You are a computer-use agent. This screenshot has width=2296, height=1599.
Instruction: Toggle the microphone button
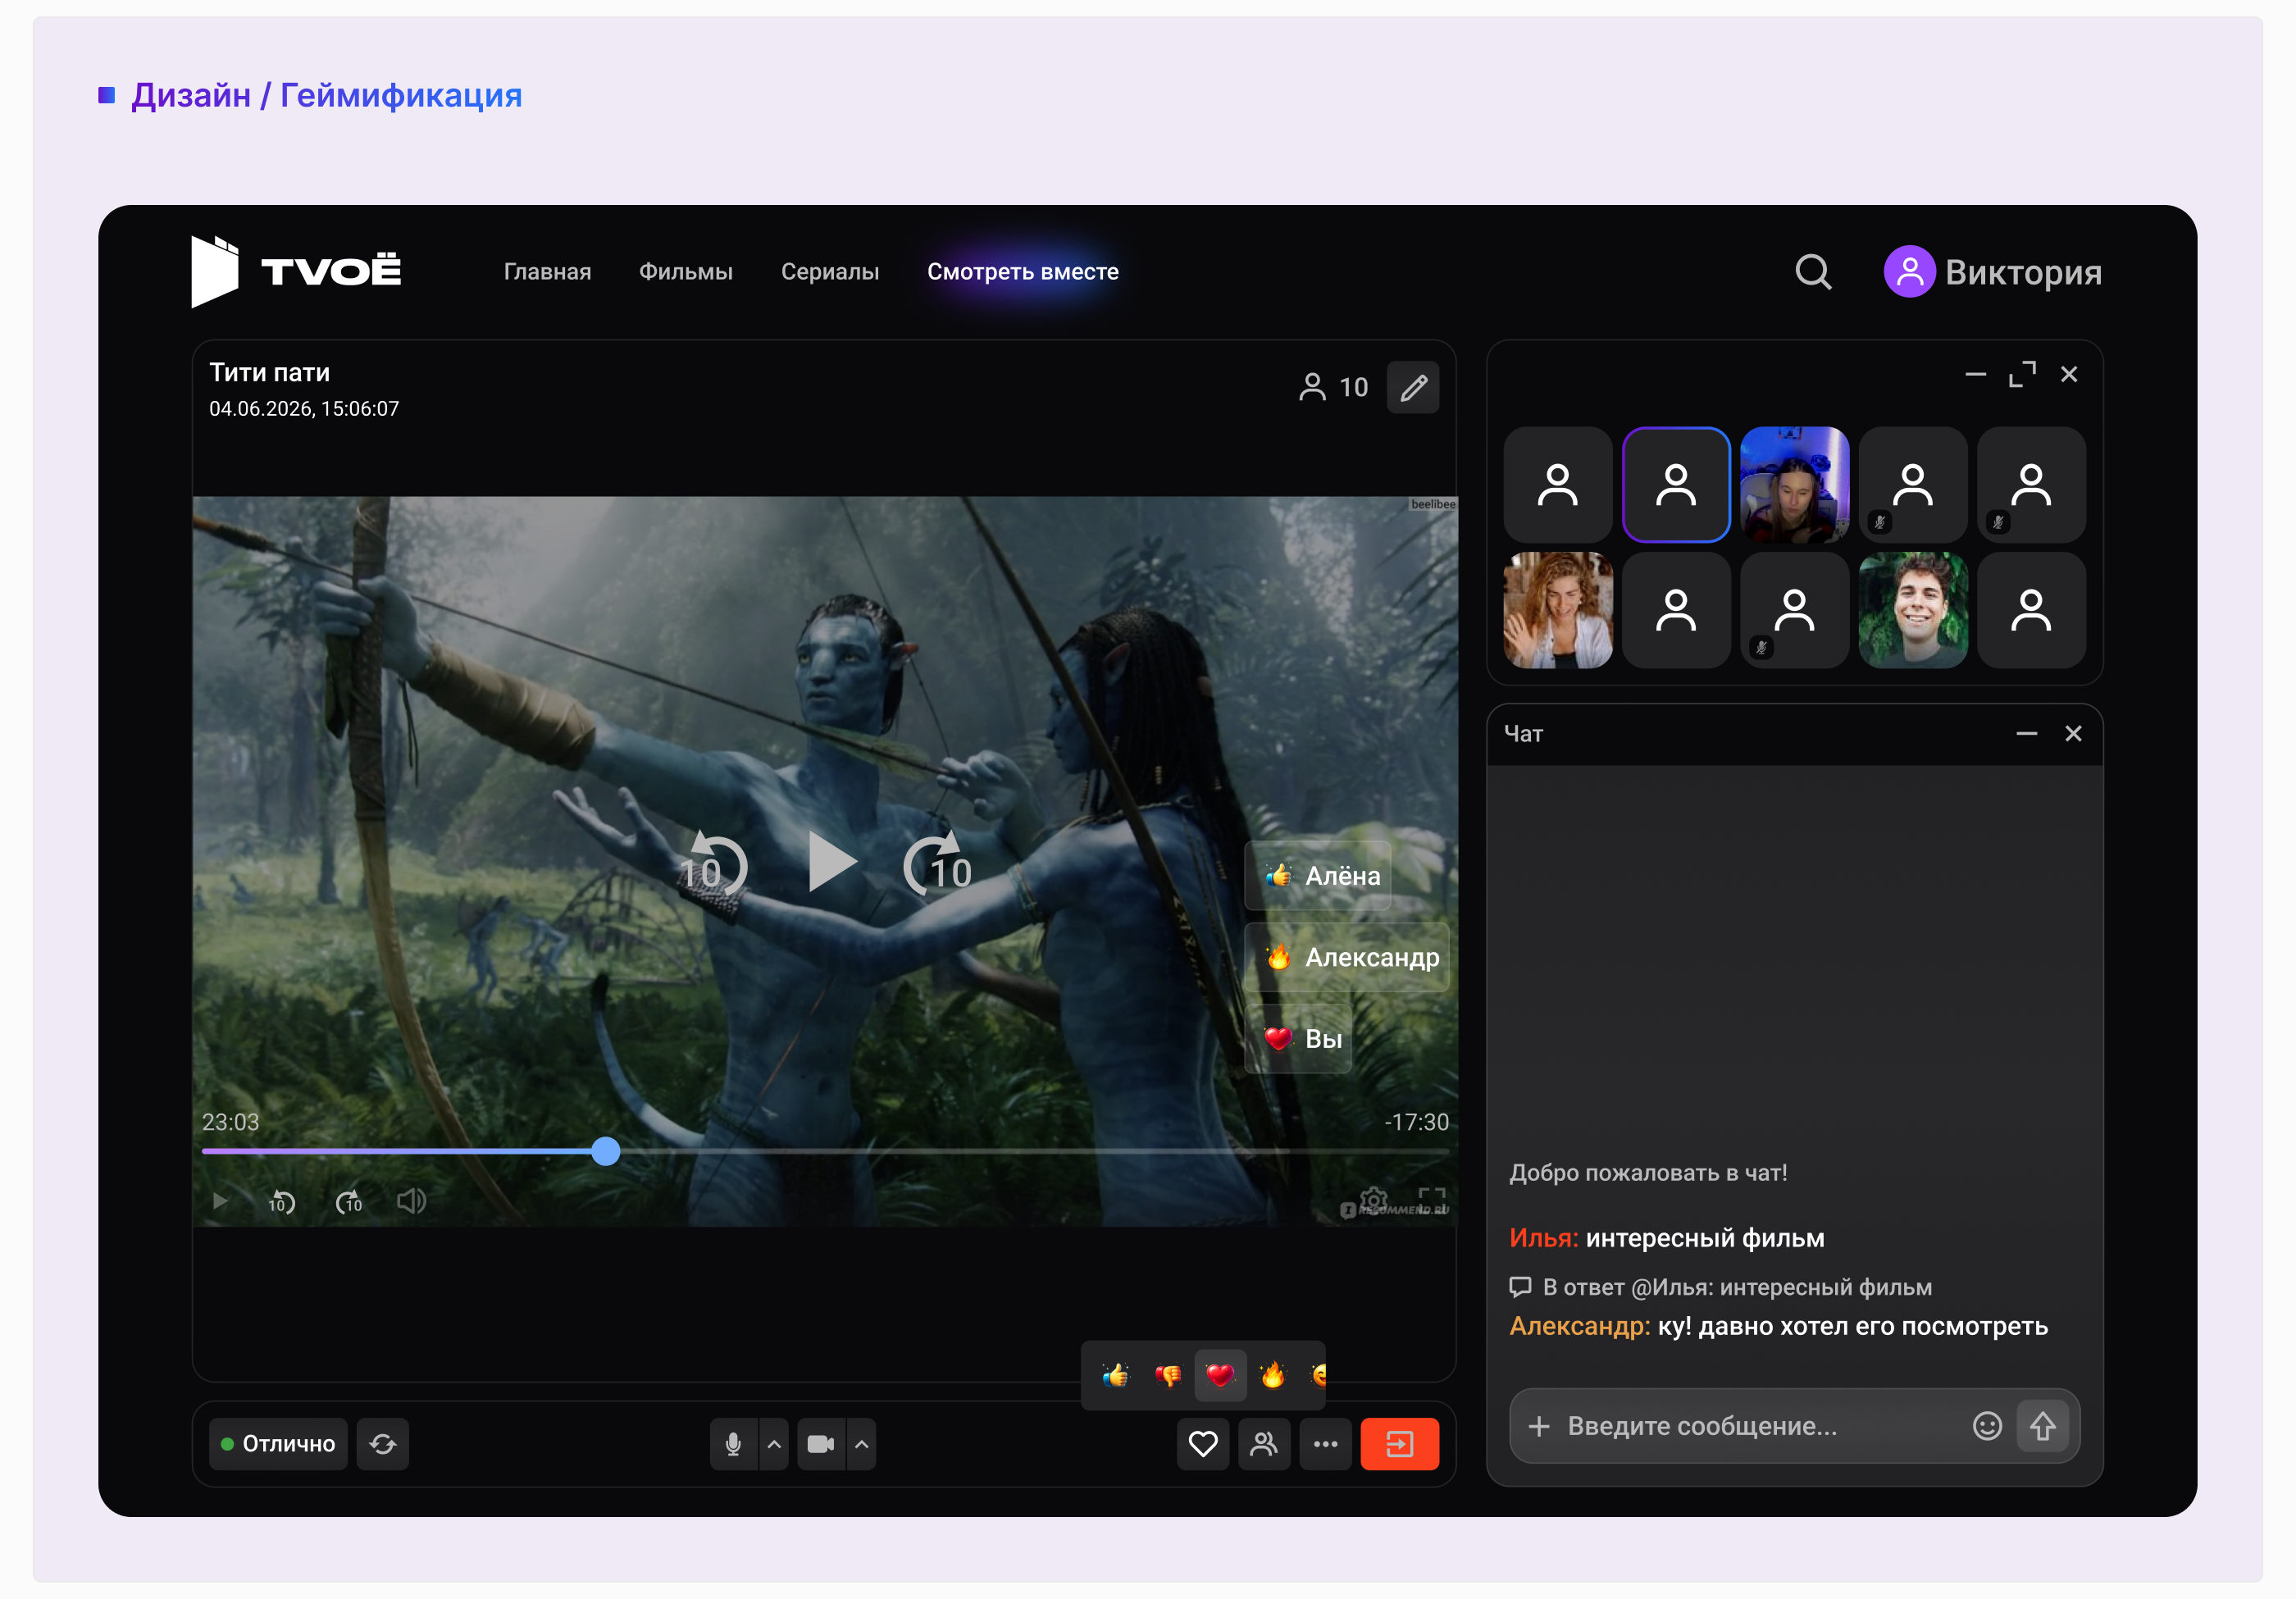(733, 1444)
